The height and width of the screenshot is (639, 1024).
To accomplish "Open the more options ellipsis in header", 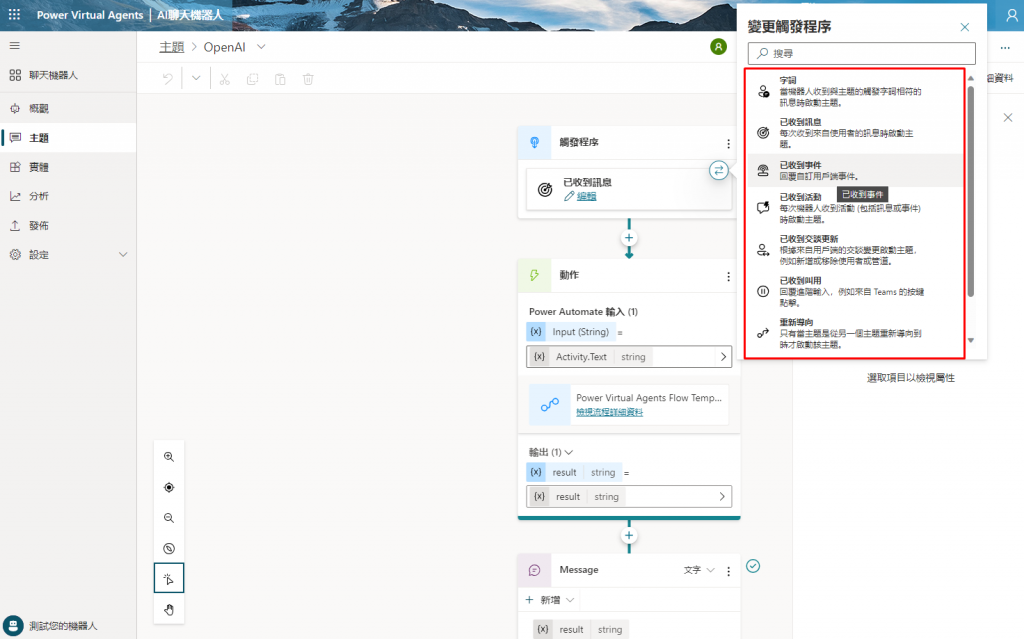I will pos(1005,48).
